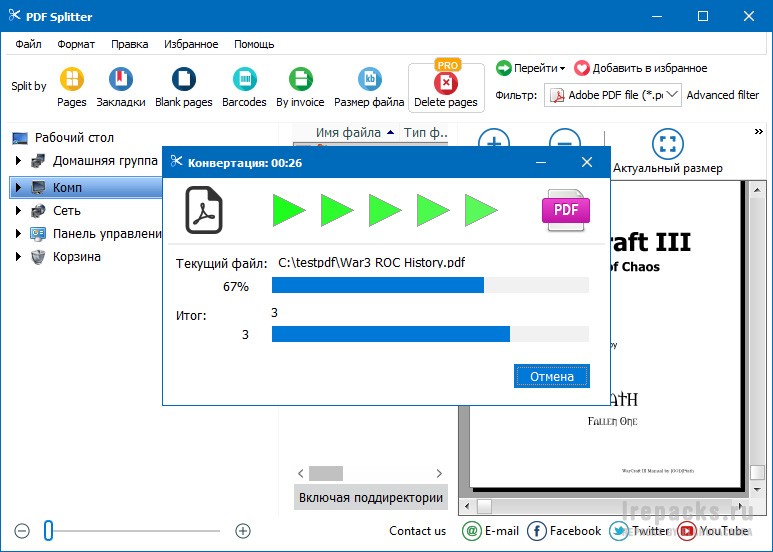The image size is (773, 552).
Task: Click the pink PDF output icon in dialog
Action: (x=565, y=210)
